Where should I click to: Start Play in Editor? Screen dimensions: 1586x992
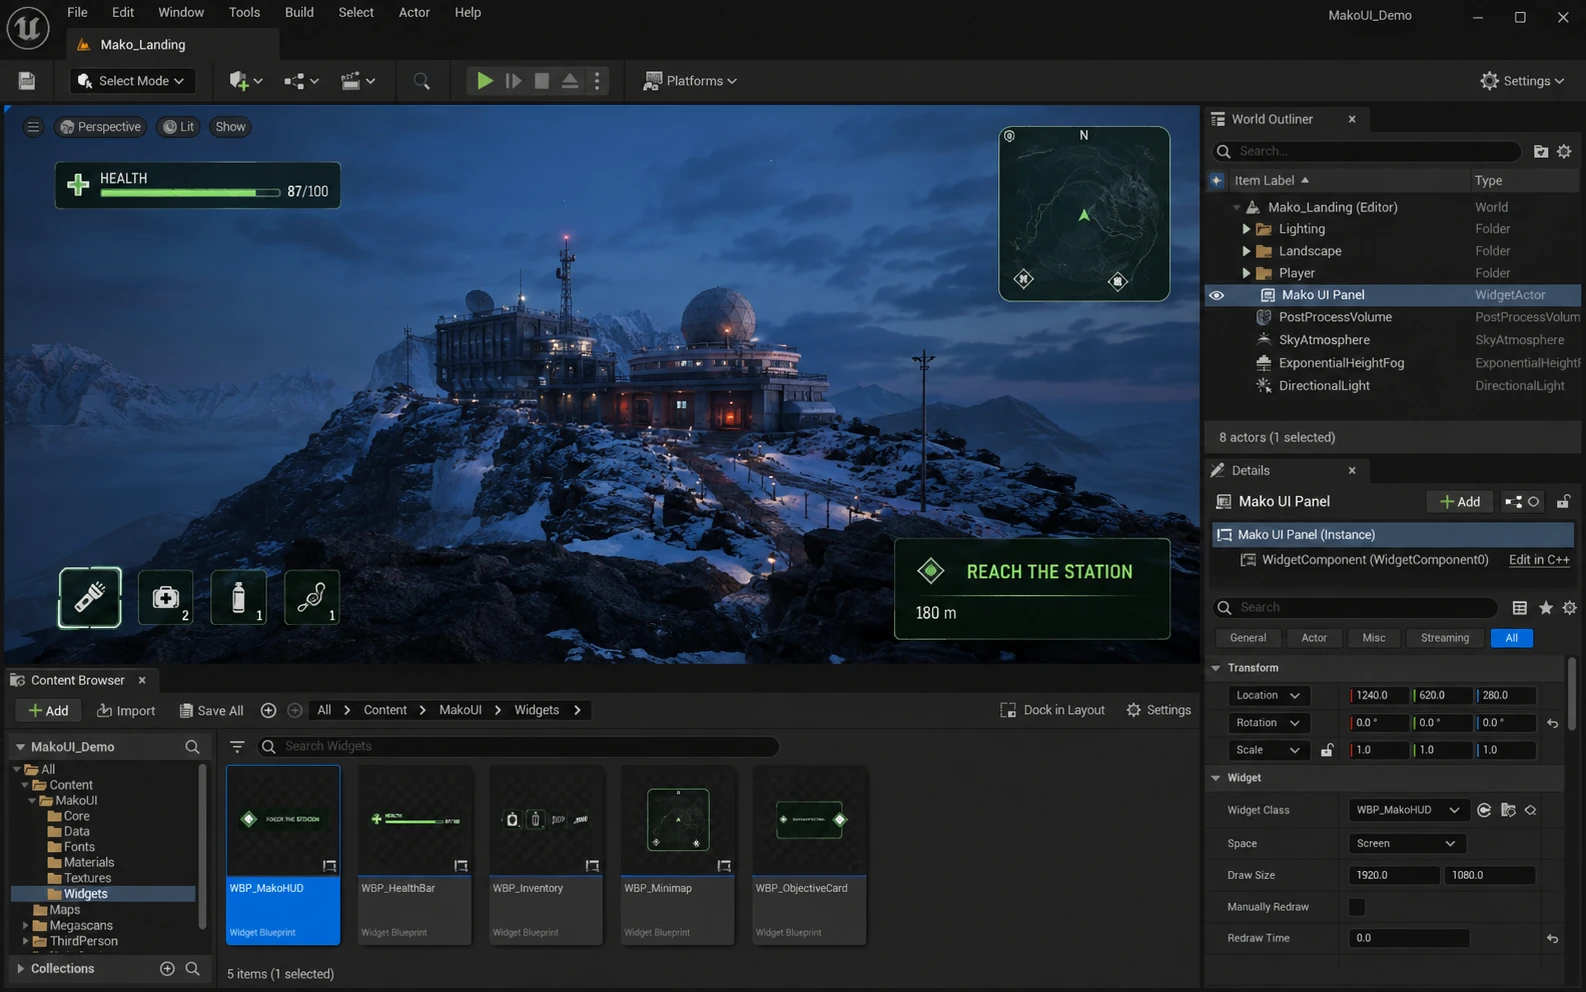tap(484, 81)
